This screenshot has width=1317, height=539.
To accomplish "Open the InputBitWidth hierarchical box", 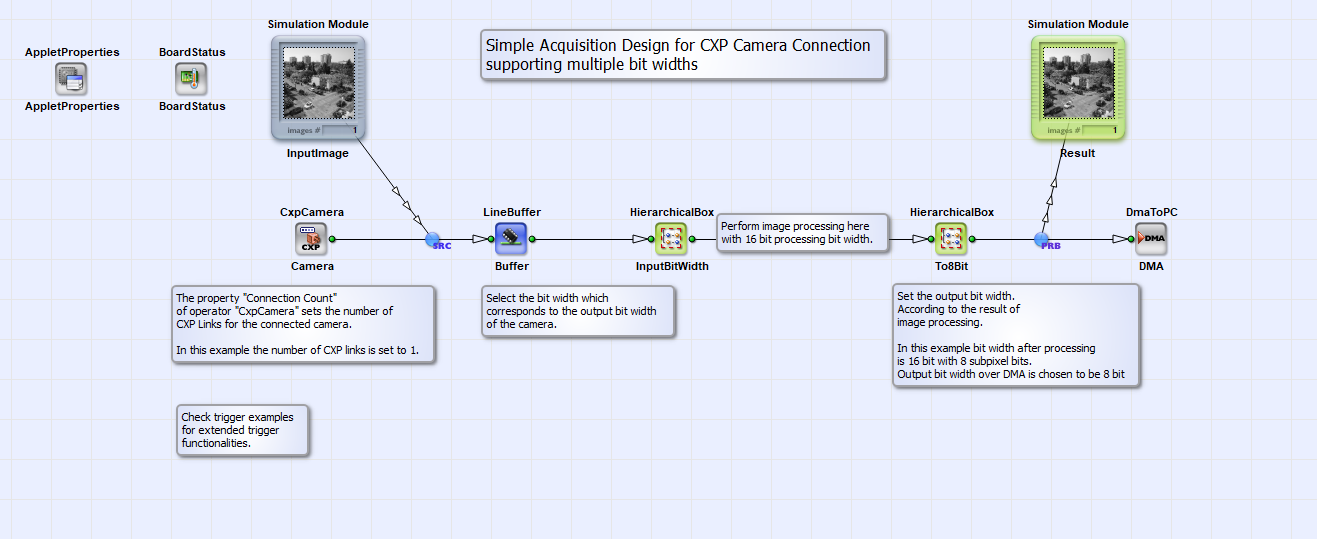I will tap(671, 239).
